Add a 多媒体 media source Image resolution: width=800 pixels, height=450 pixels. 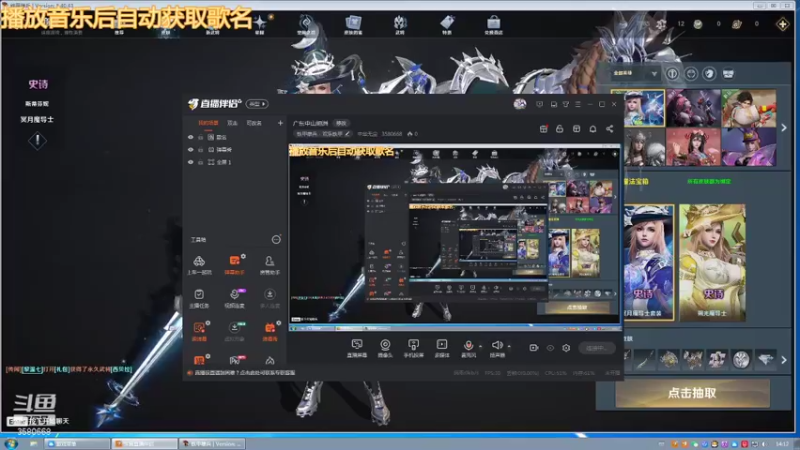point(442,348)
